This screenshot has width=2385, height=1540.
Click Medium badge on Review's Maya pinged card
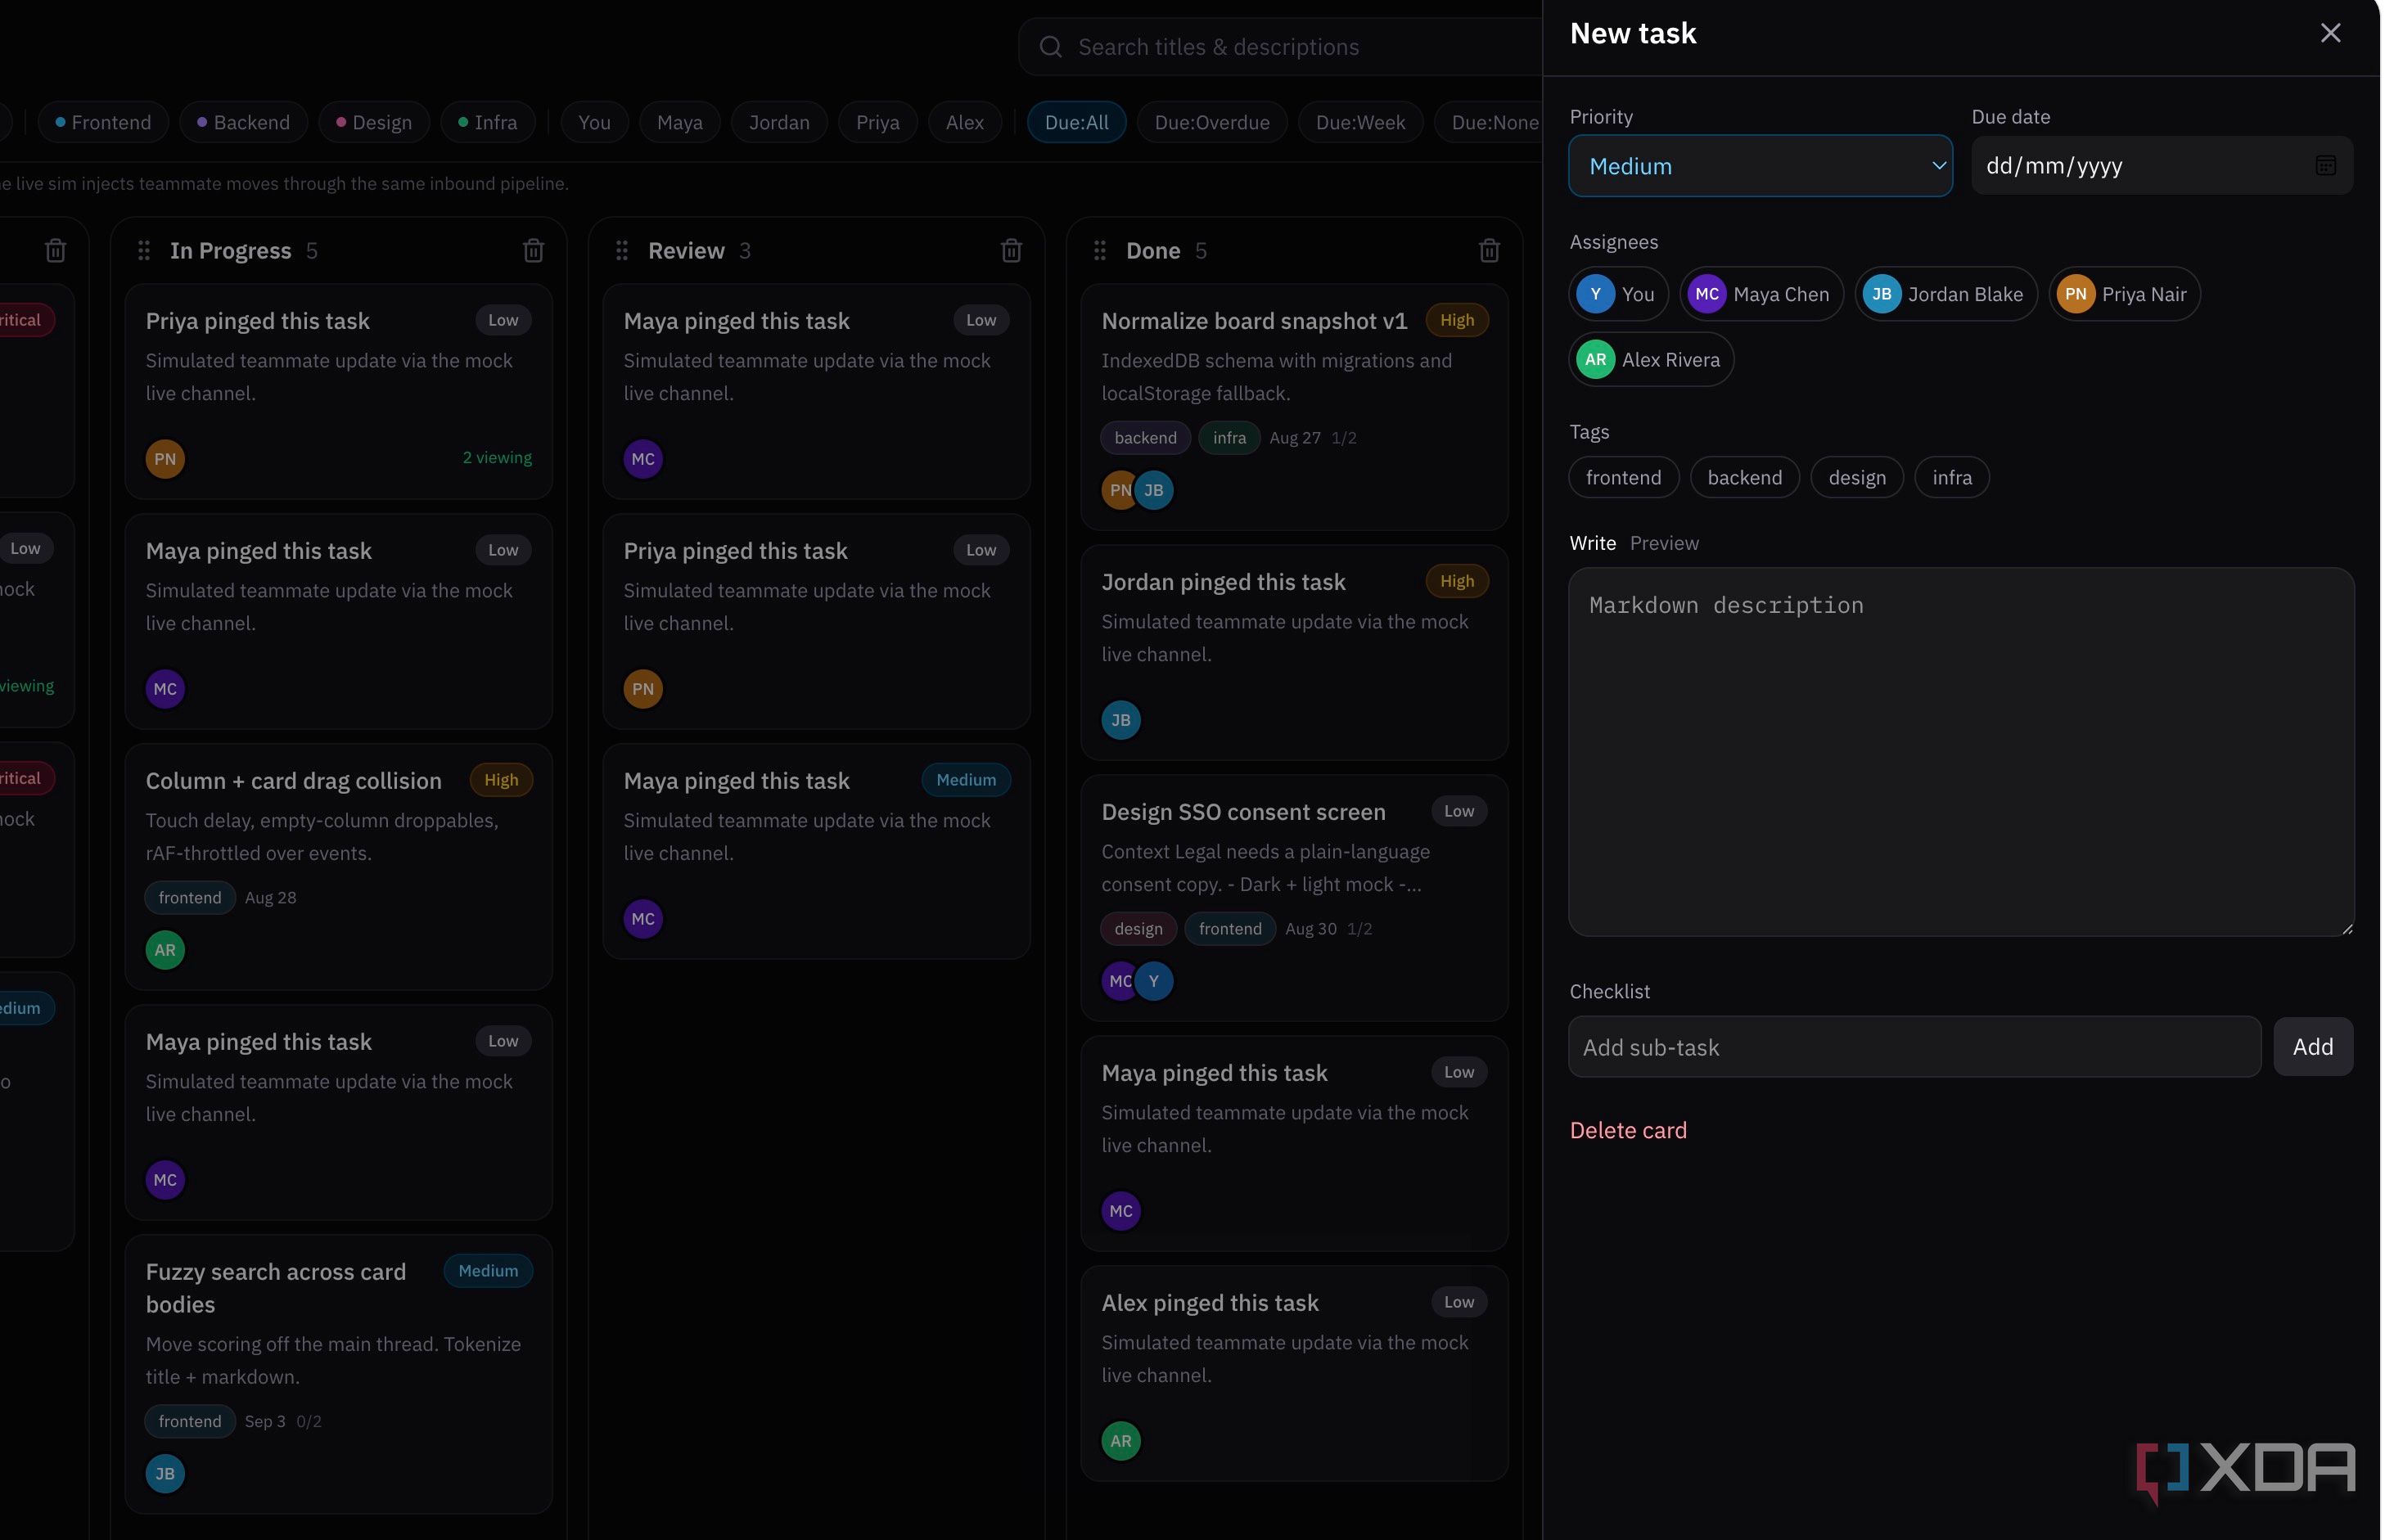click(966, 780)
